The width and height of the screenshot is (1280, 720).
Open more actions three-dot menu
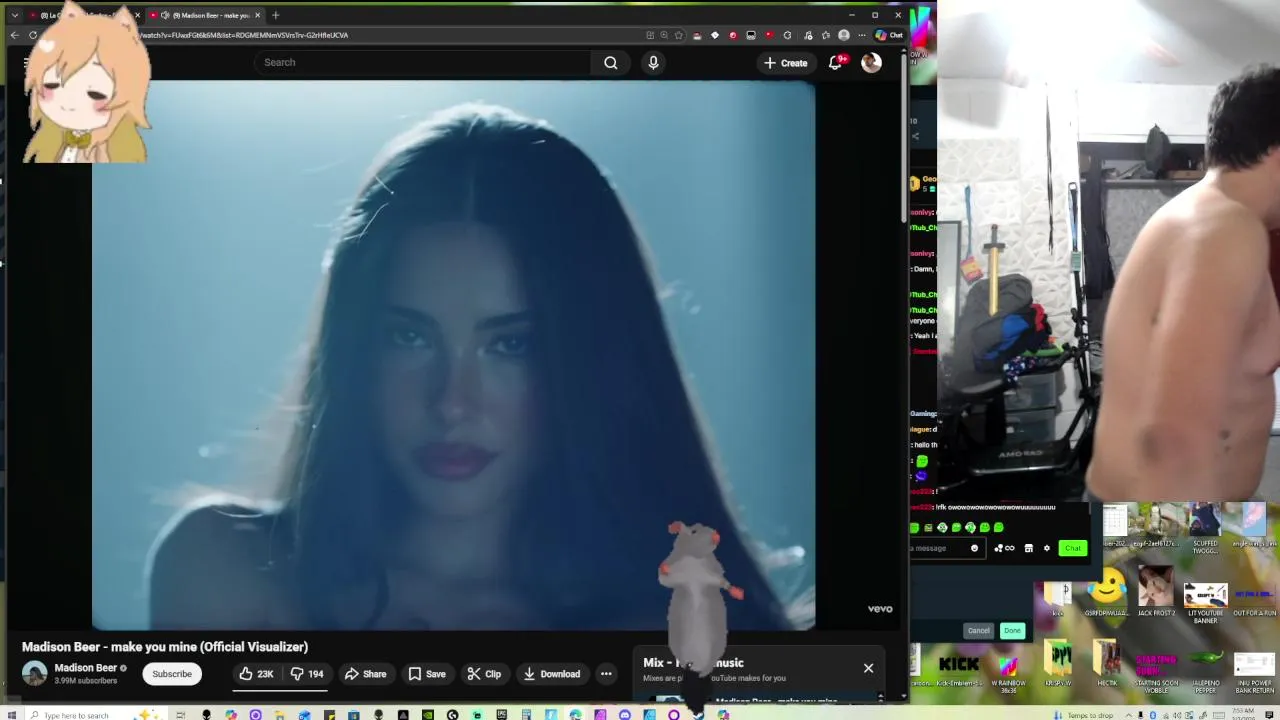coord(606,674)
